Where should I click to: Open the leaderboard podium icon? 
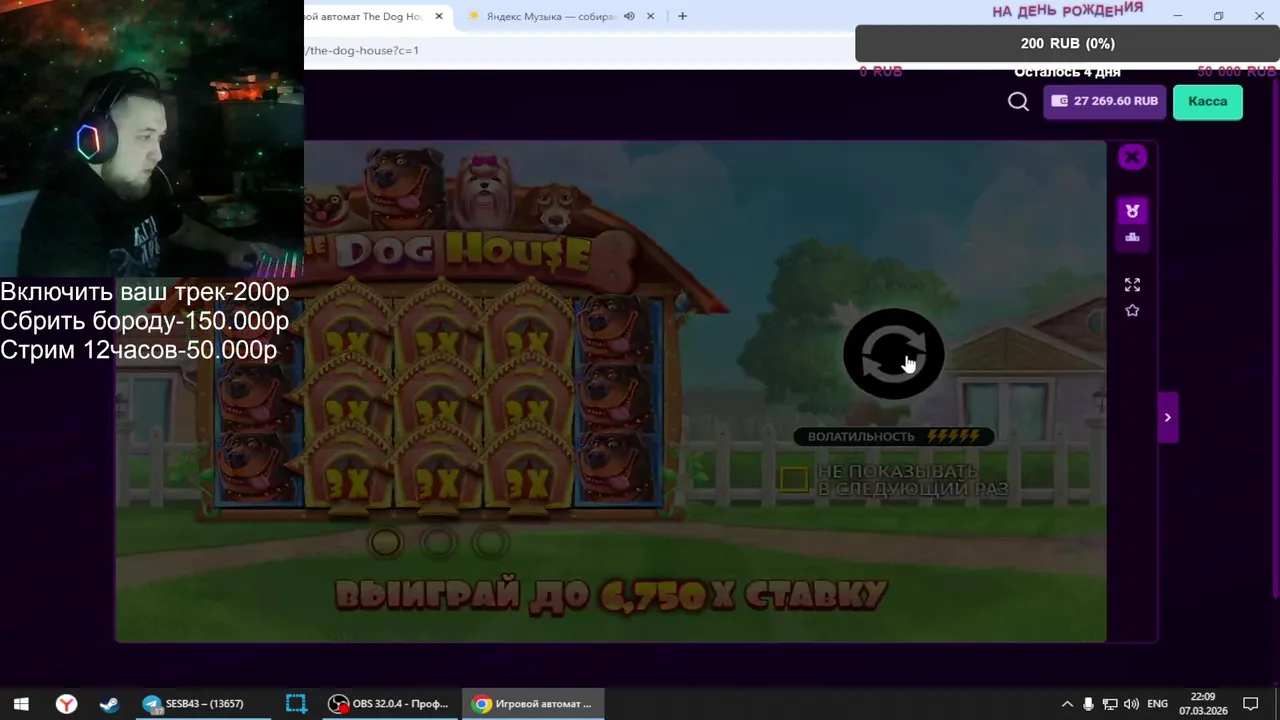[1132, 237]
